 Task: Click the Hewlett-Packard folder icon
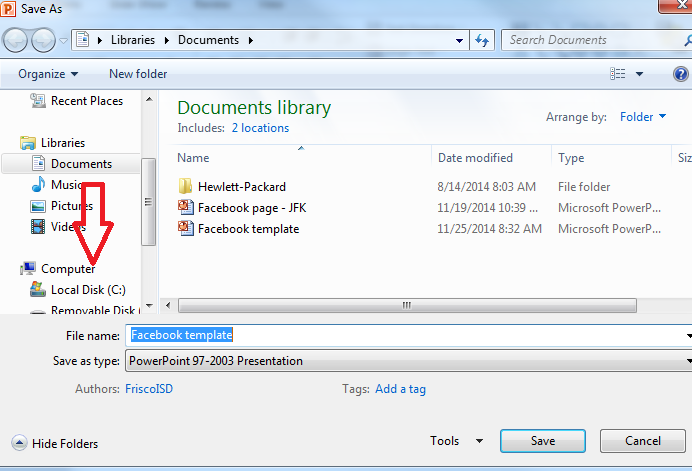click(185, 186)
